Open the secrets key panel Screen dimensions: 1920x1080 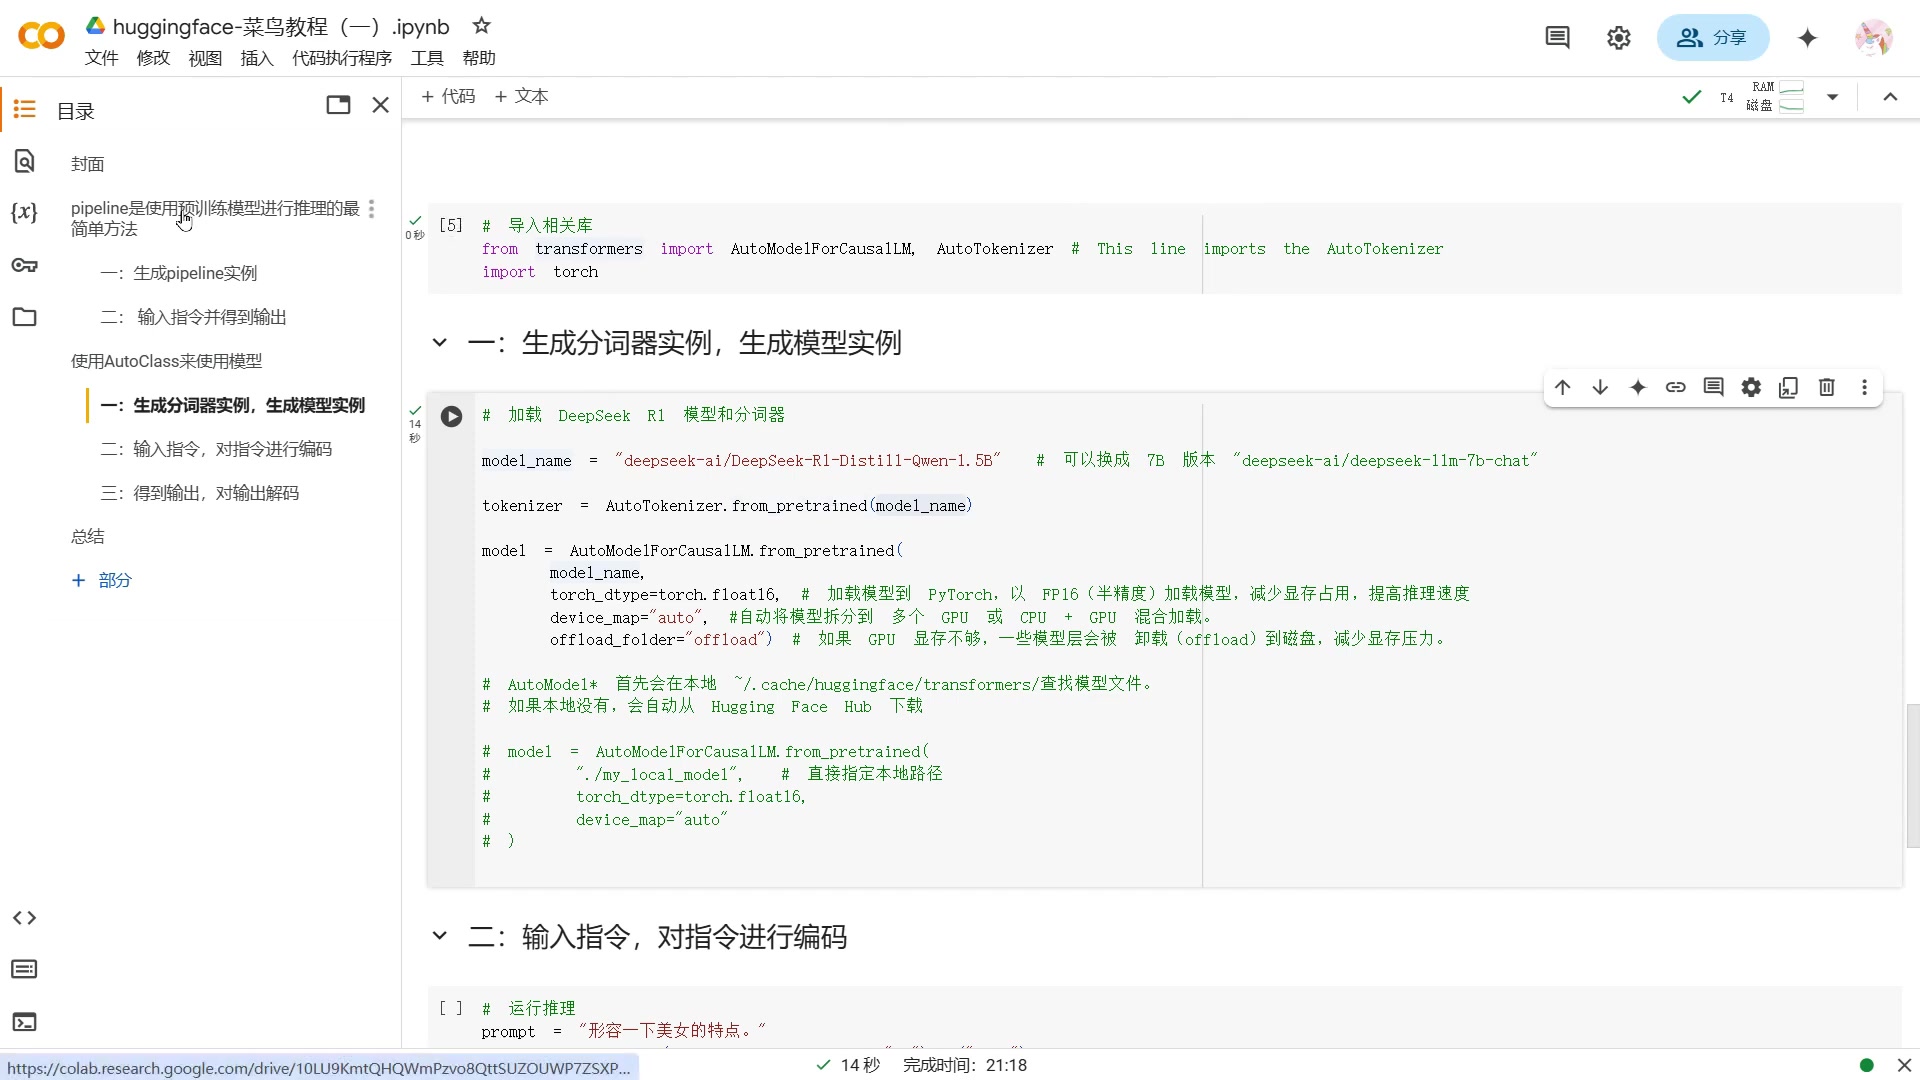point(25,265)
